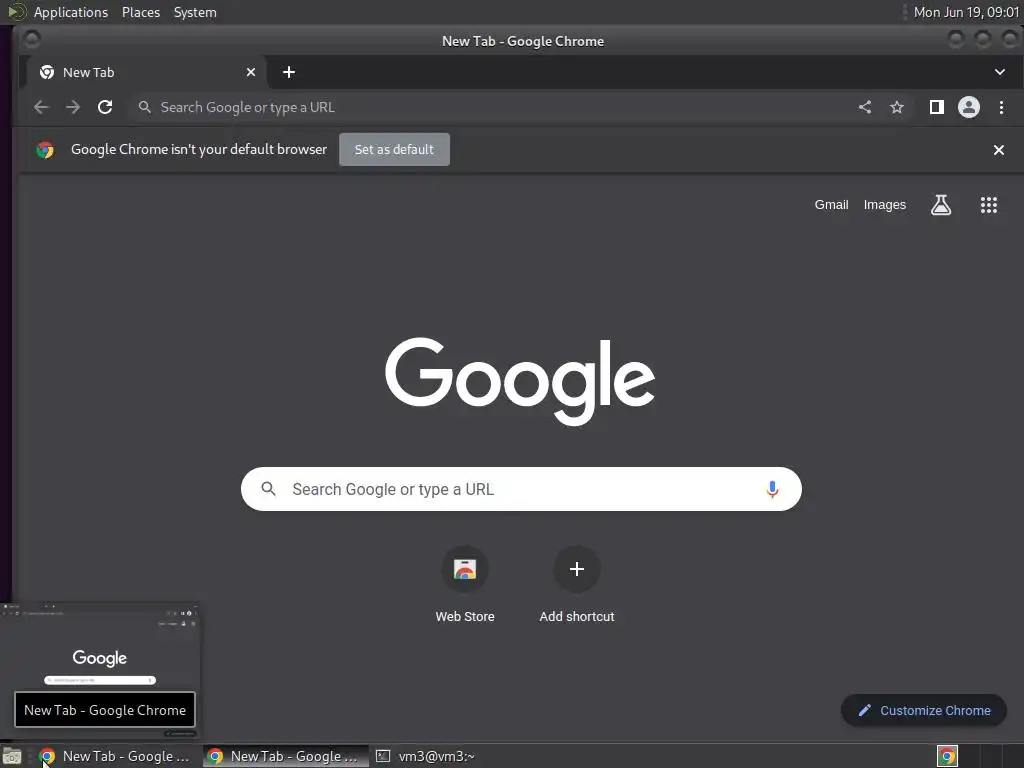Open a new tab with the plus button
Viewport: 1024px width, 768px height.
click(289, 72)
